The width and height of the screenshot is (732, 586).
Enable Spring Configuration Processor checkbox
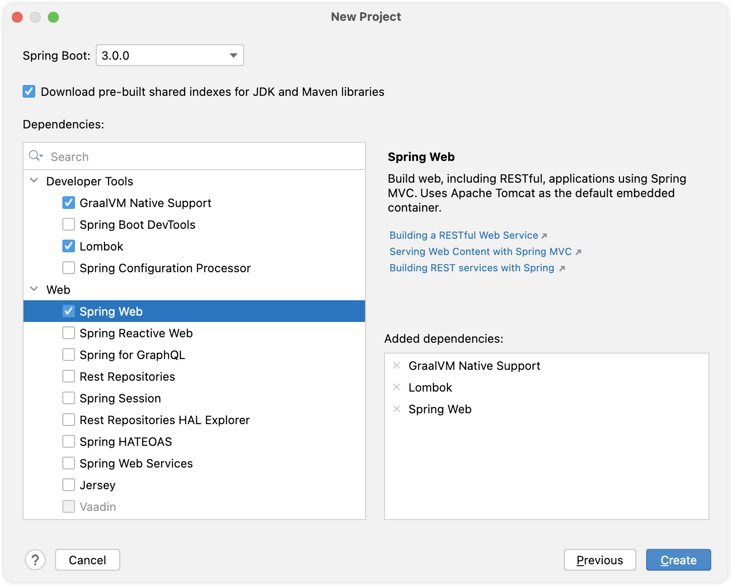pos(69,268)
